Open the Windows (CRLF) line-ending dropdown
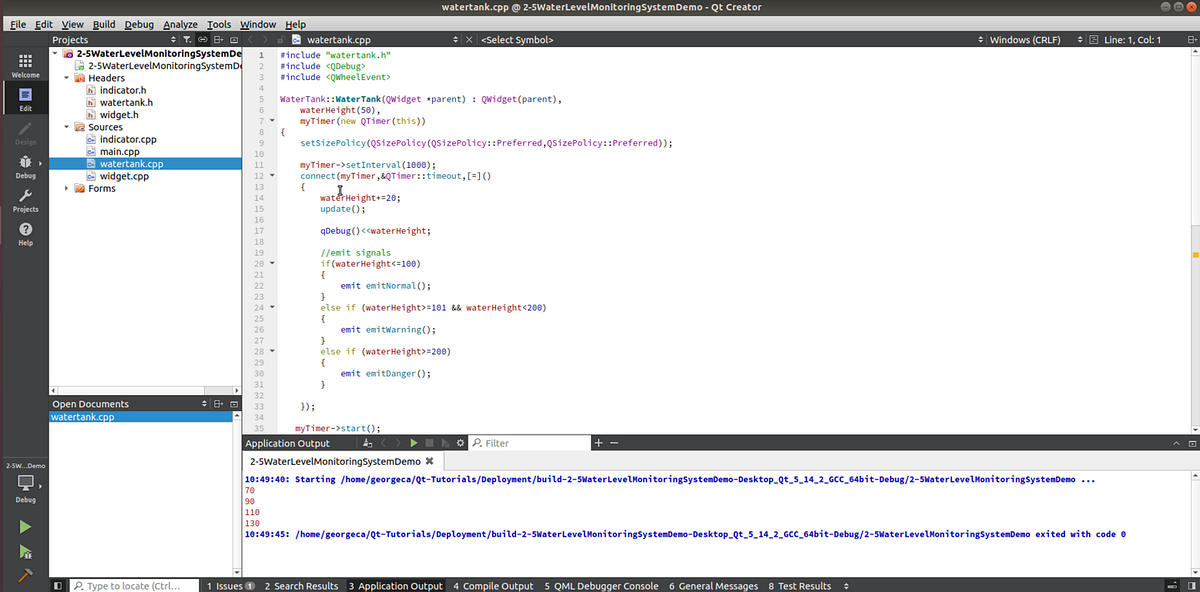The height and width of the screenshot is (592, 1200). pyautogui.click(x=1040, y=39)
